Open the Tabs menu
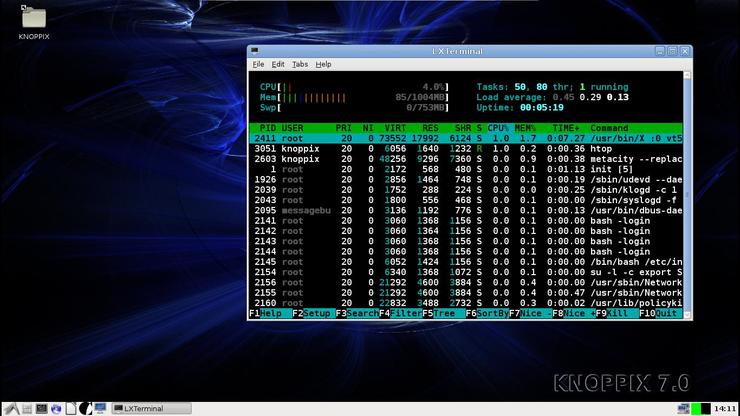This screenshot has height=416, width=740. pyautogui.click(x=300, y=64)
